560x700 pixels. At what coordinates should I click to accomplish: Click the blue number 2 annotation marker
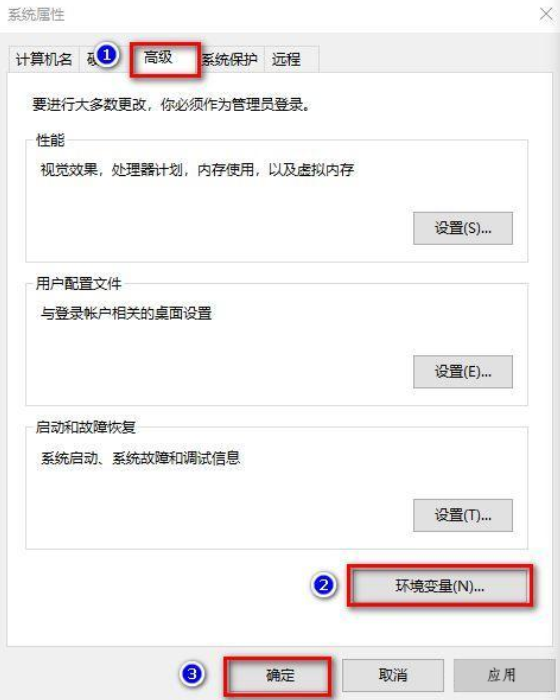[324, 585]
